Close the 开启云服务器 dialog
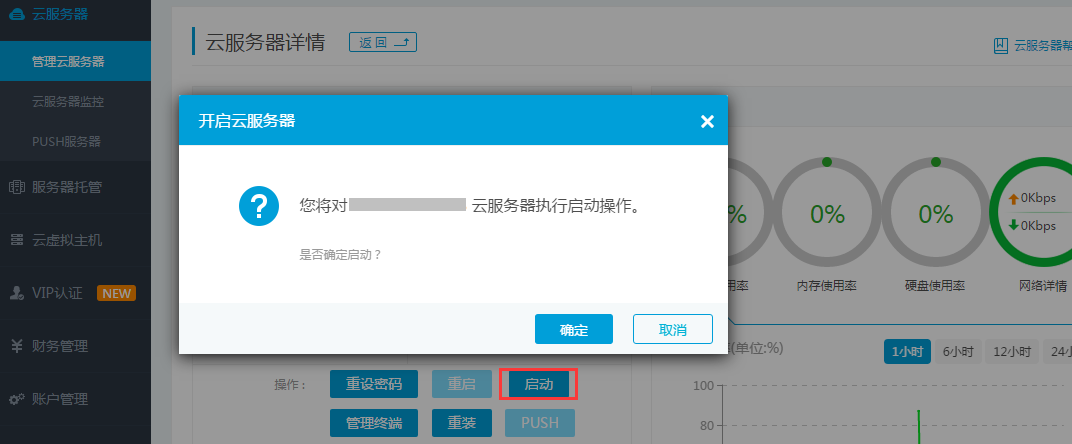The image size is (1072, 444). [x=707, y=121]
